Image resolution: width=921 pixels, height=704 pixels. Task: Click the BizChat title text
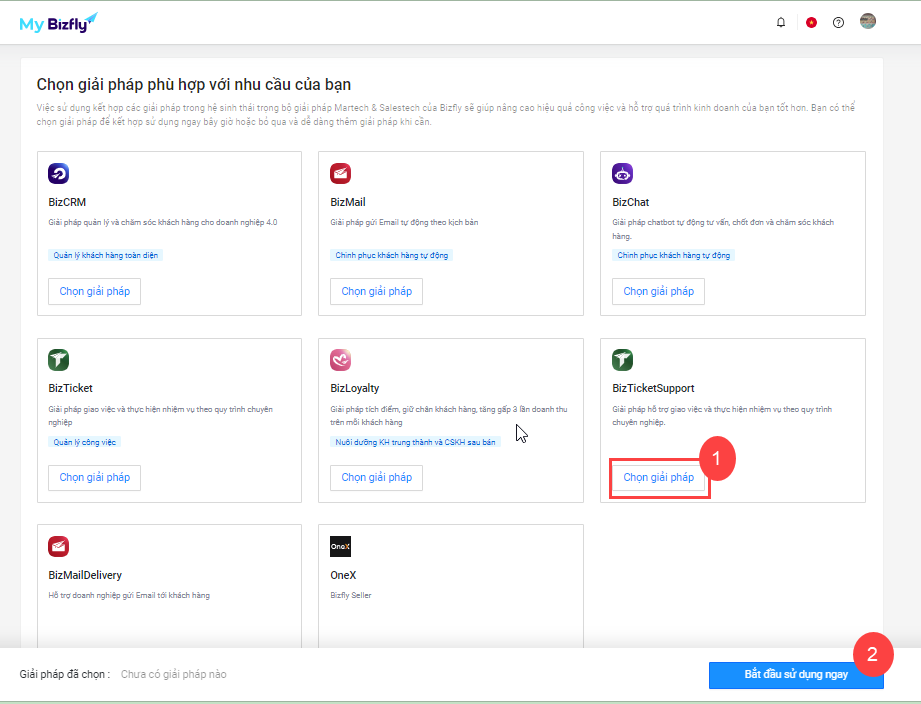pos(631,202)
